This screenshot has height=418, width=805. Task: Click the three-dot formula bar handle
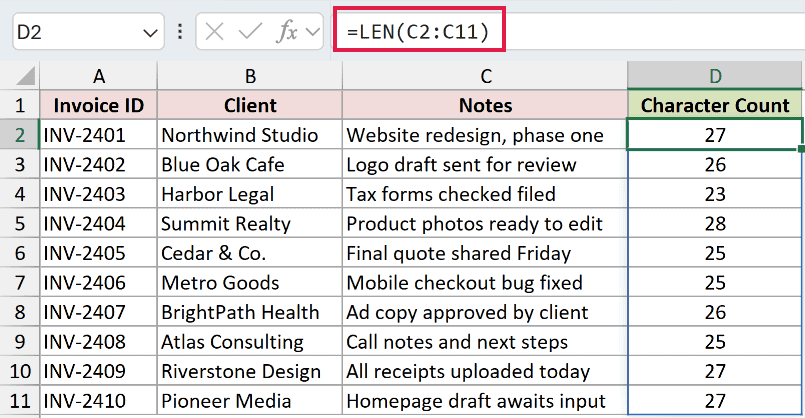180,32
